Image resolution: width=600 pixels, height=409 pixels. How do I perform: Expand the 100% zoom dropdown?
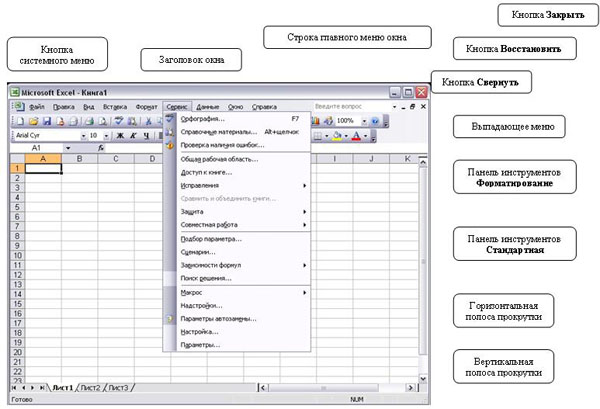364,121
